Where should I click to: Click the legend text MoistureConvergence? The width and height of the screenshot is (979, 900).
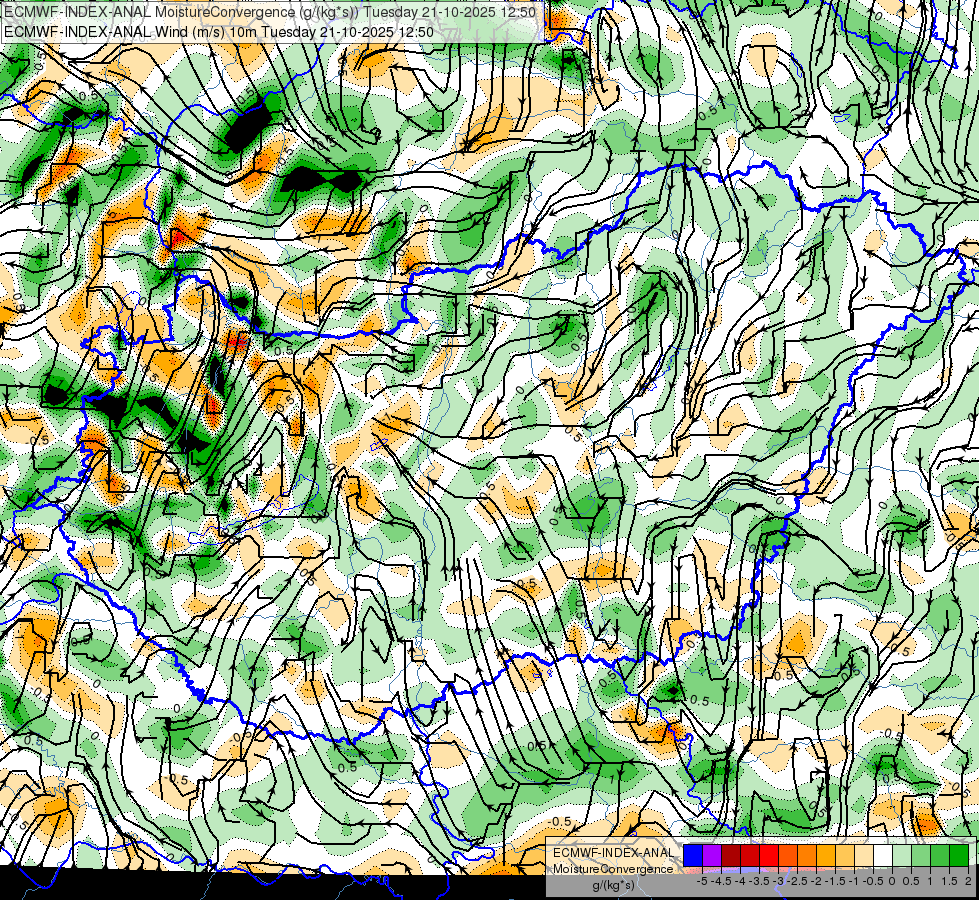[x=613, y=869]
